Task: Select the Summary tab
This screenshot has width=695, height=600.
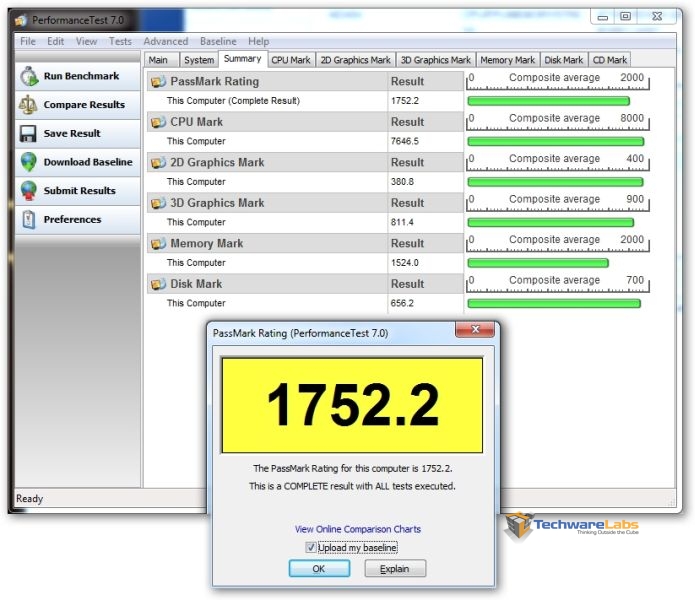Action: click(242, 59)
